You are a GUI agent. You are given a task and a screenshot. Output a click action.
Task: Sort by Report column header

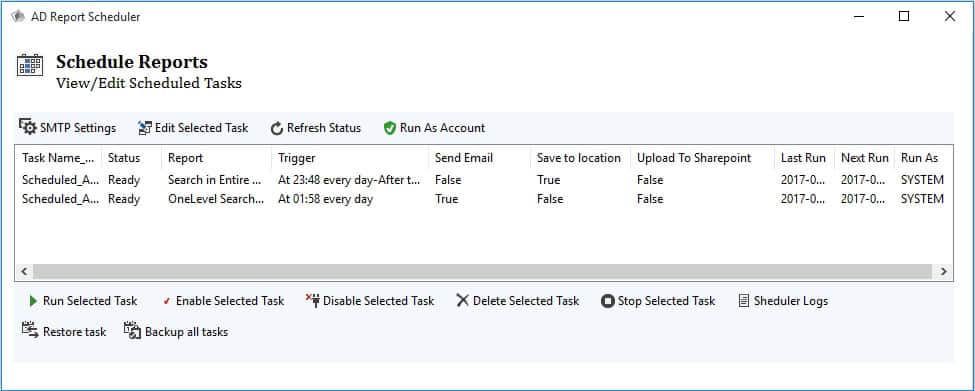pos(216,158)
